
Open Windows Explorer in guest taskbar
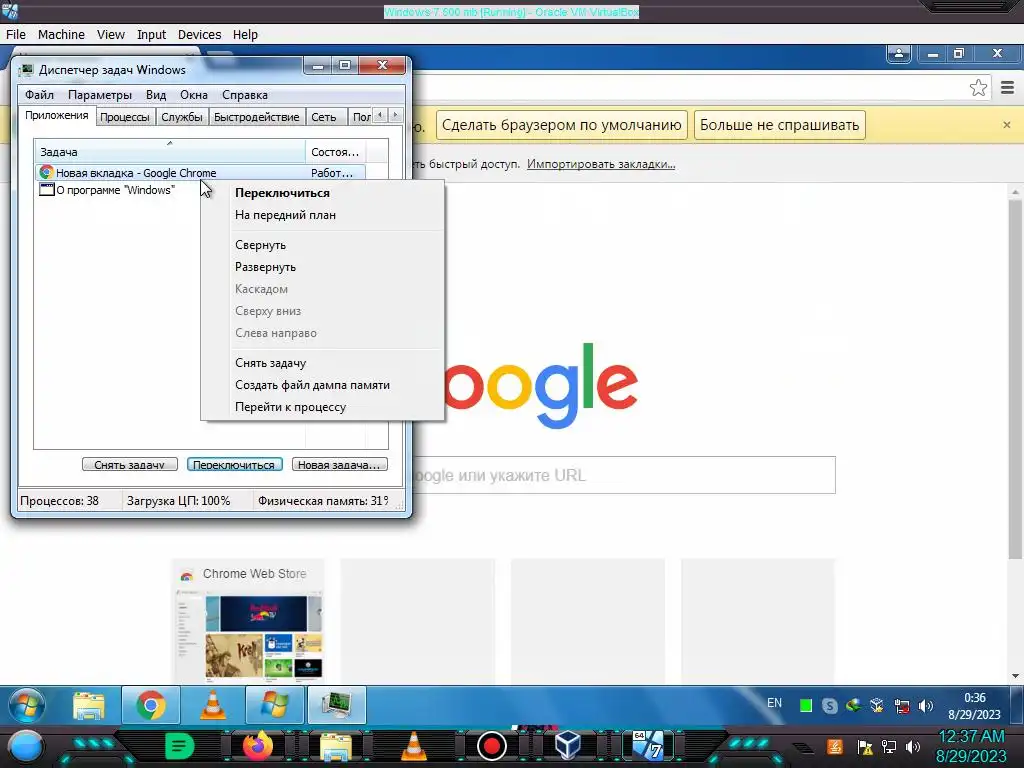pyautogui.click(x=89, y=706)
